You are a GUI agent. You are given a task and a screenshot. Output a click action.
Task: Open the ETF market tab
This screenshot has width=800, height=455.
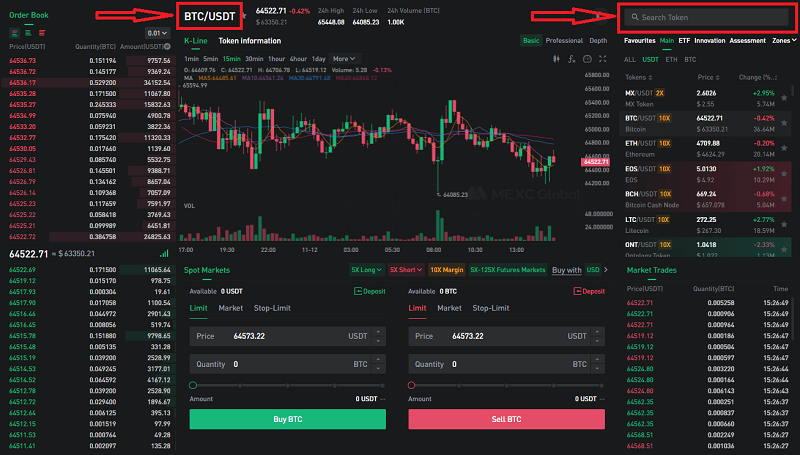[x=684, y=40]
